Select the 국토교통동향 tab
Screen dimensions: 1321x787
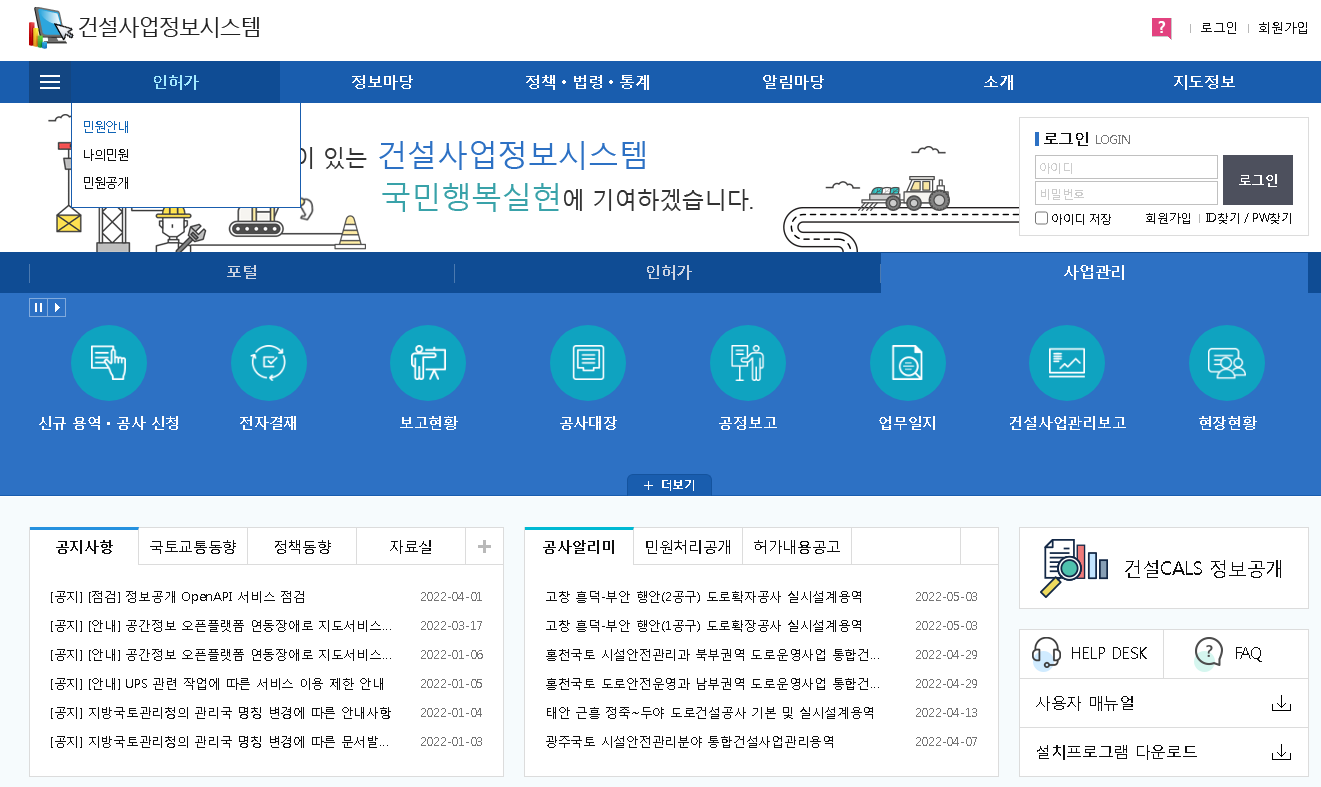[193, 547]
